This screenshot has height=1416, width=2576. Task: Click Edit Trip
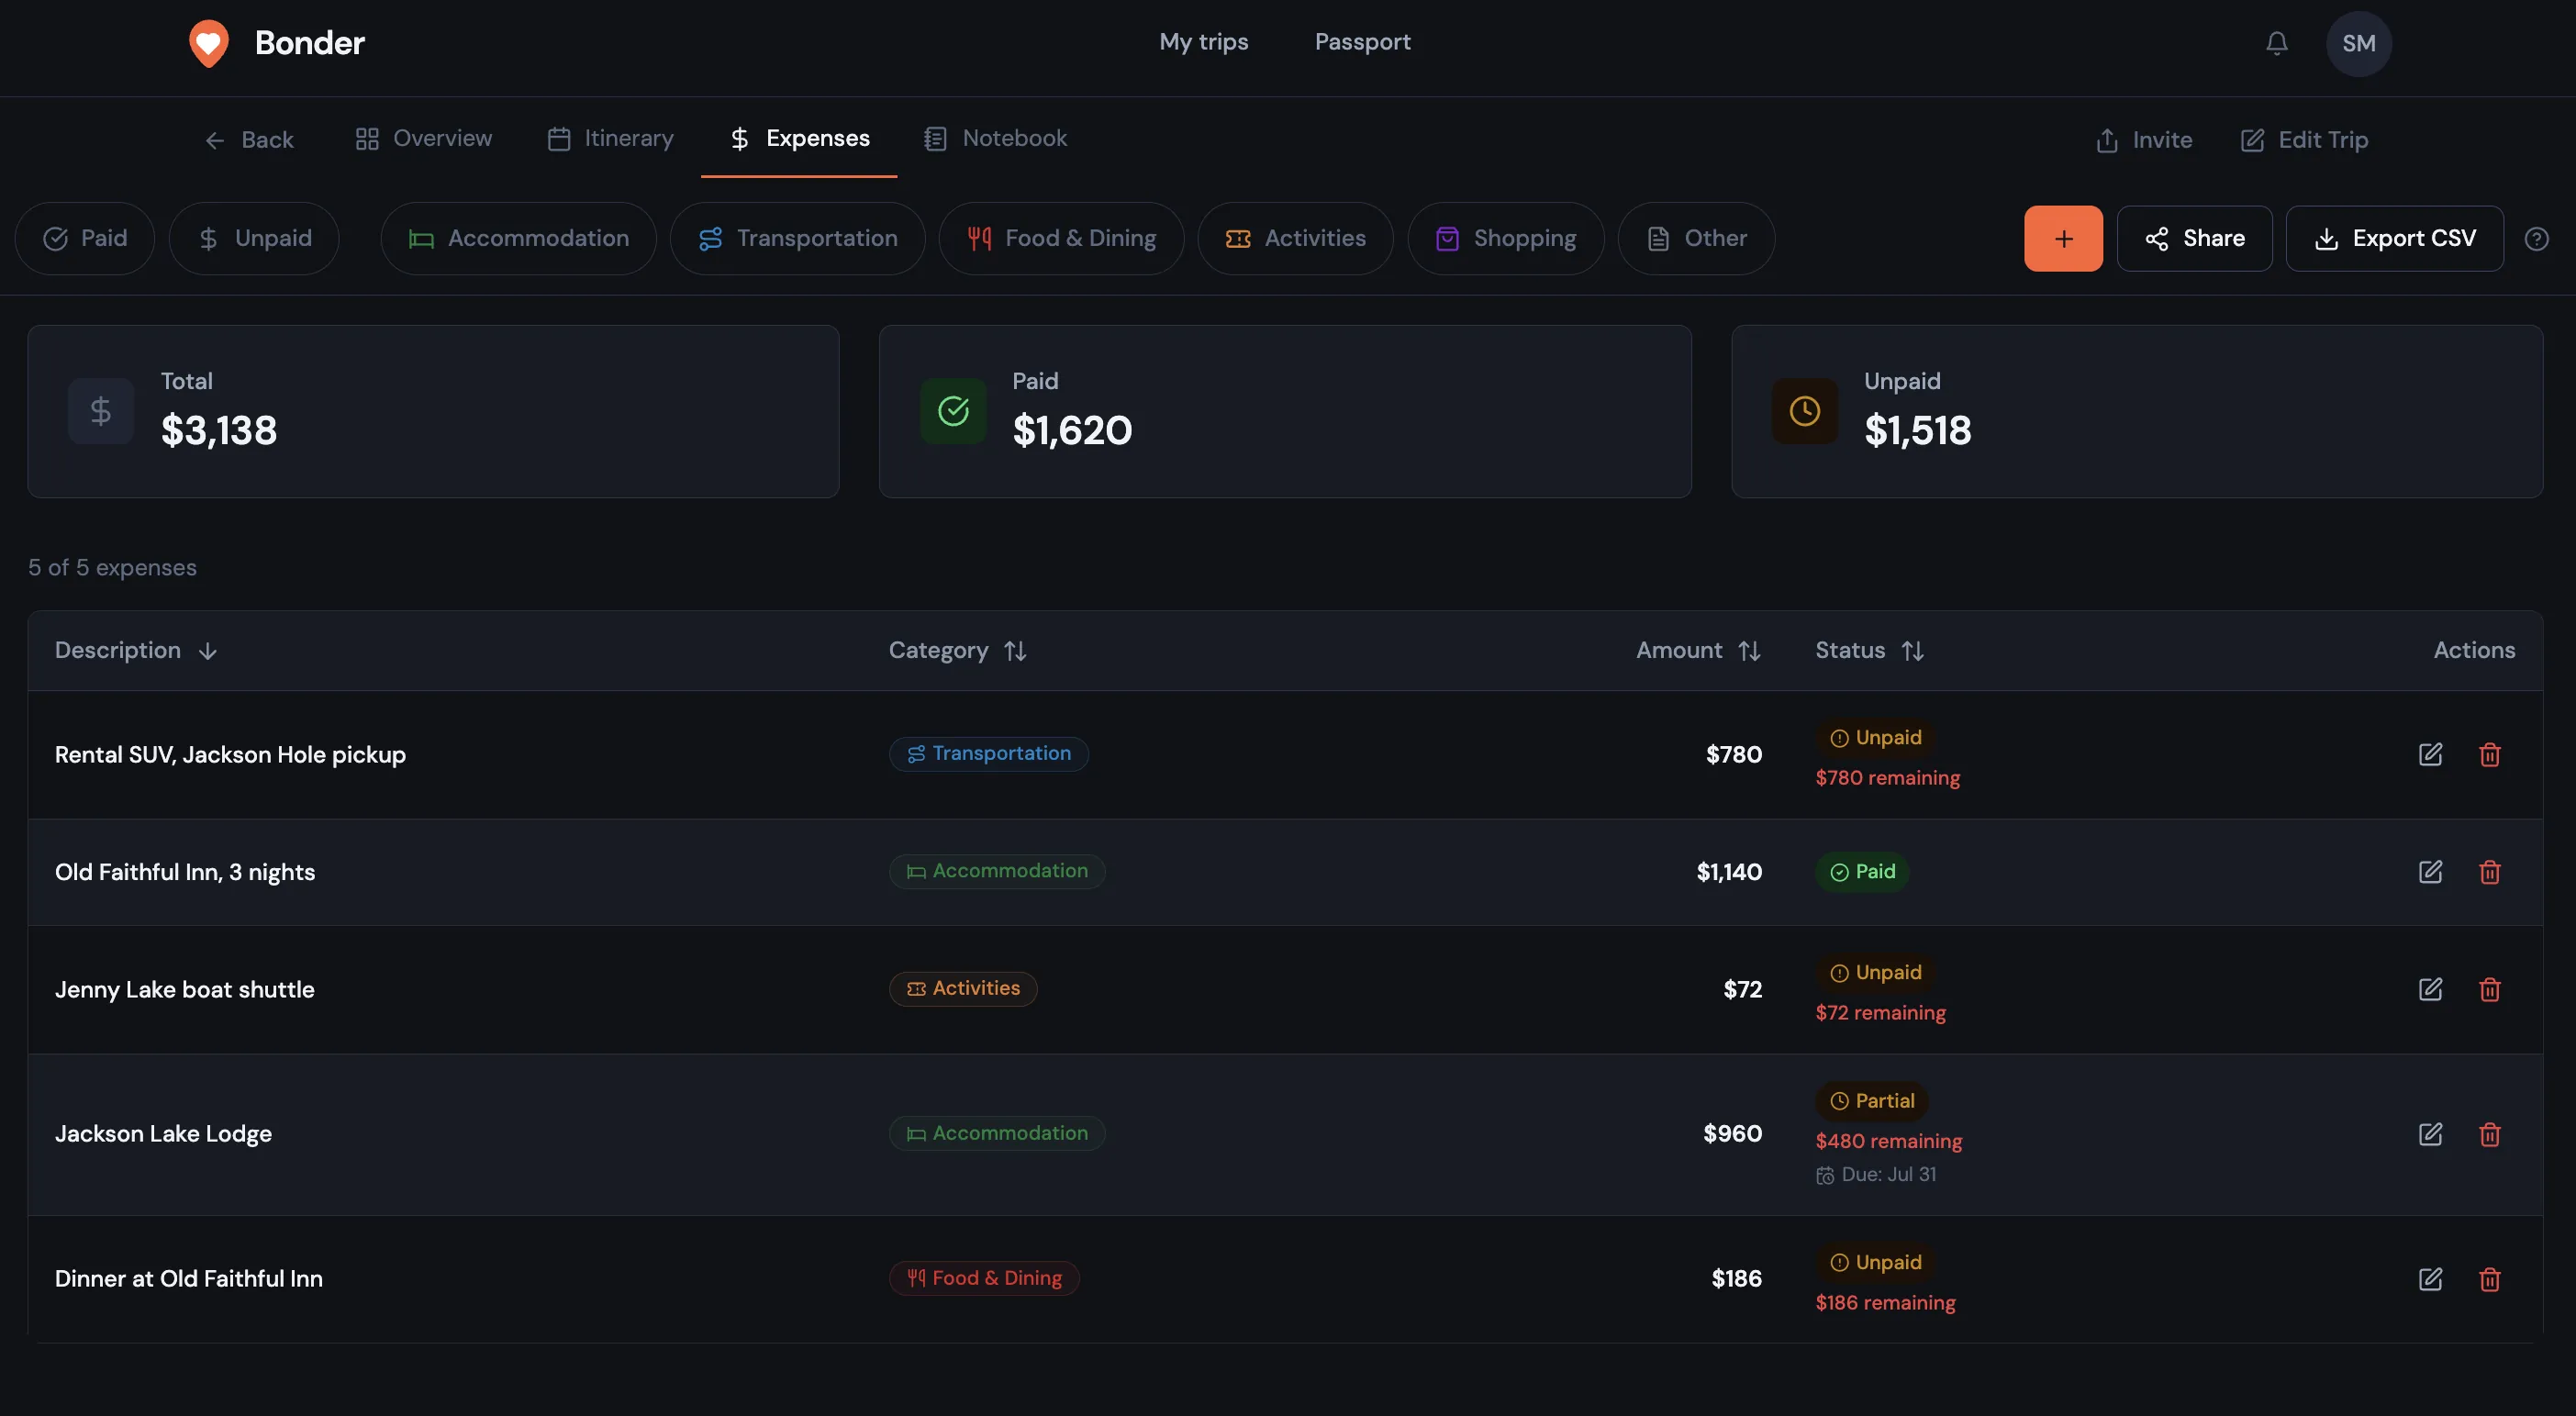2303,140
